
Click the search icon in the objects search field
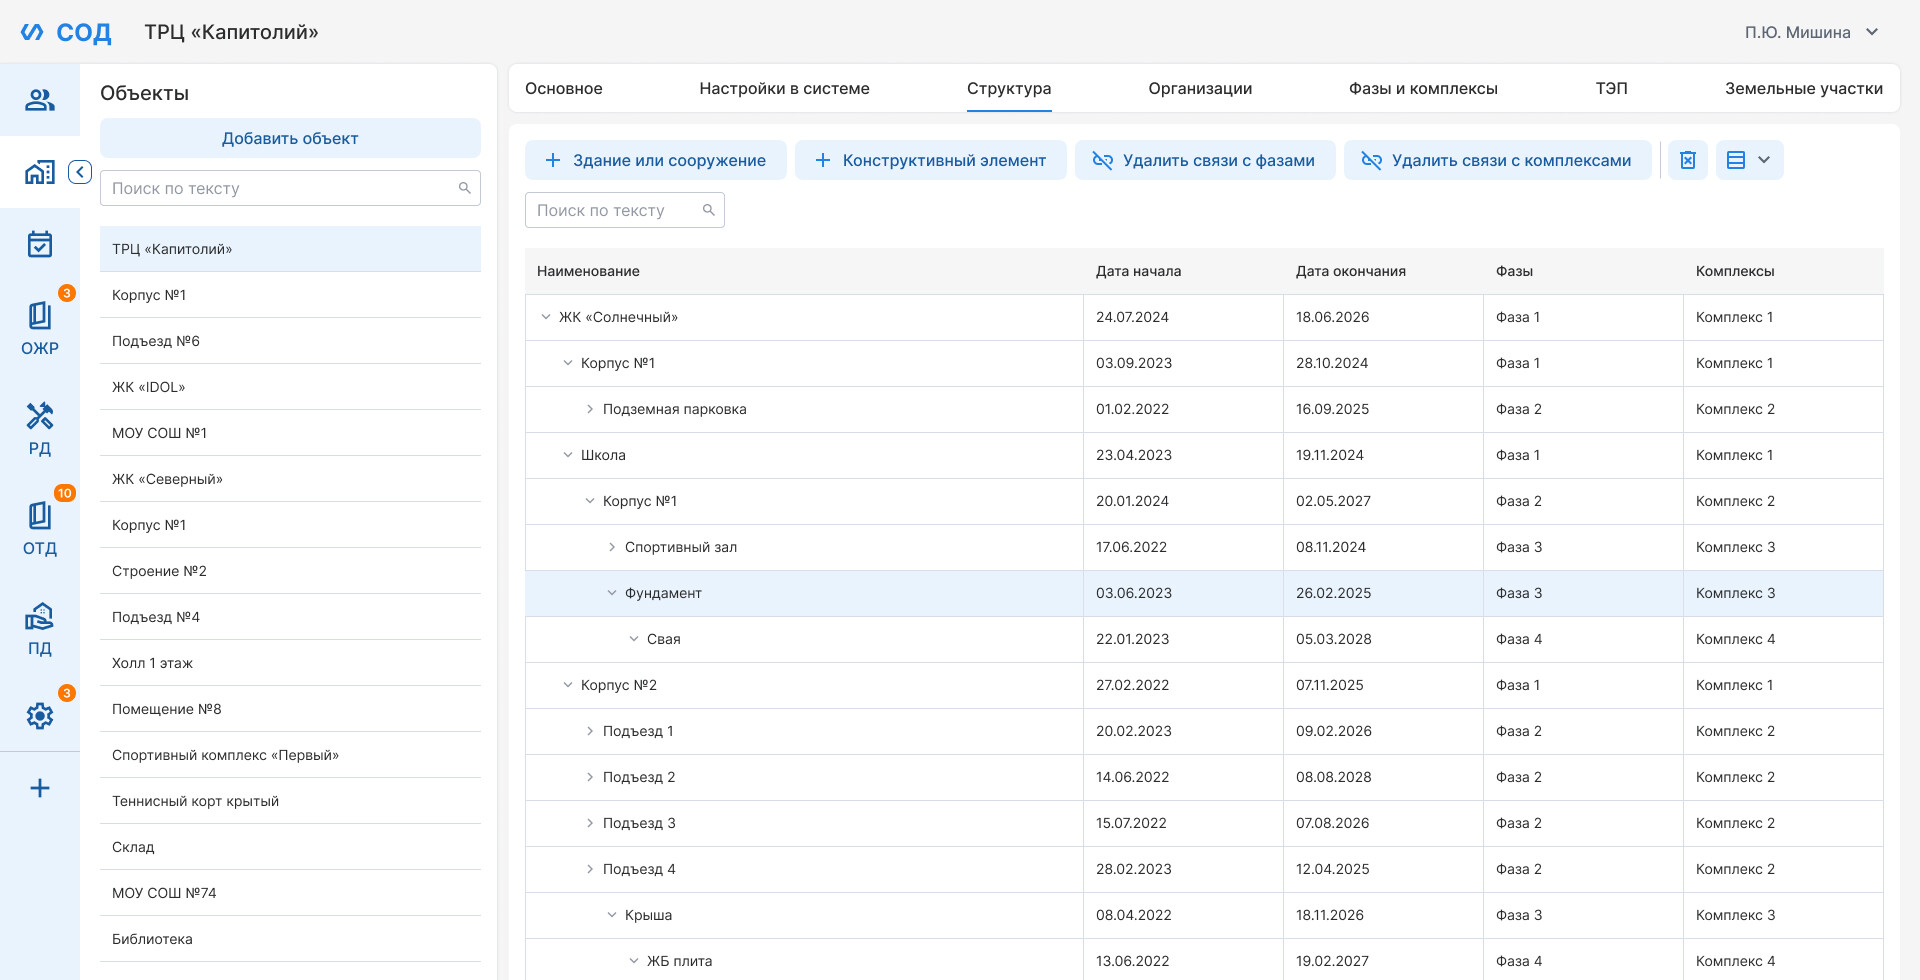(464, 188)
